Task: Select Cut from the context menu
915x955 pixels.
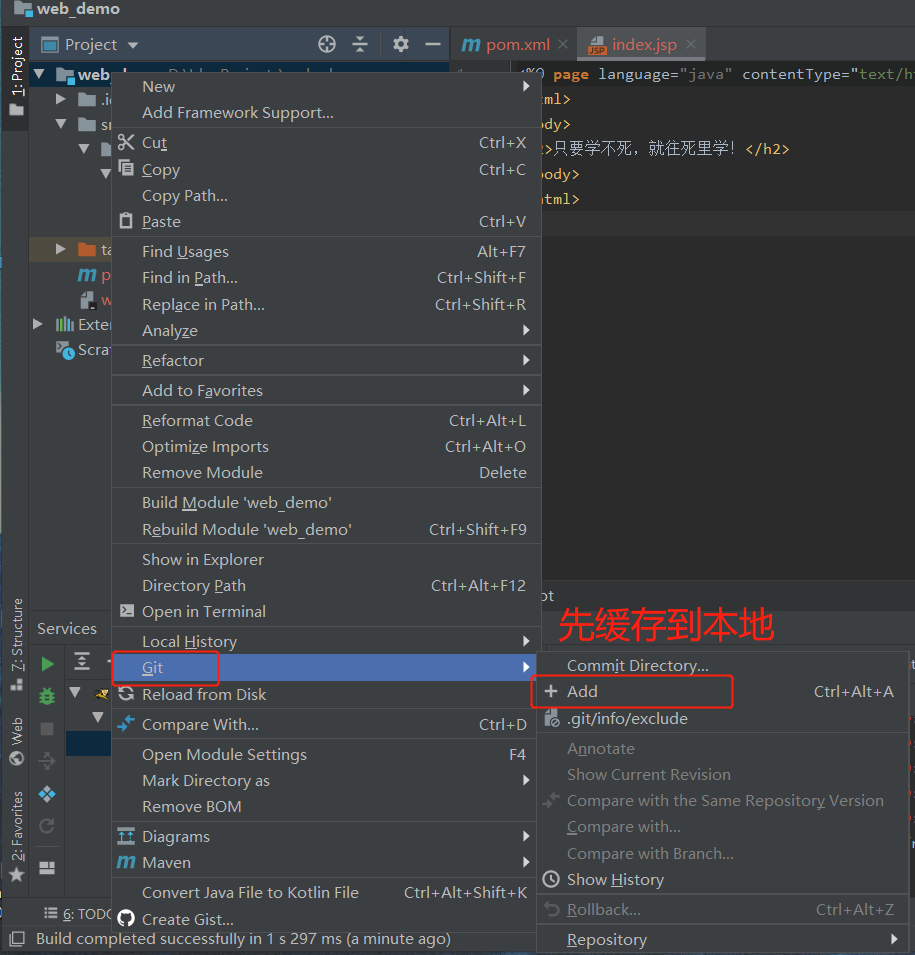Action: [x=327, y=143]
